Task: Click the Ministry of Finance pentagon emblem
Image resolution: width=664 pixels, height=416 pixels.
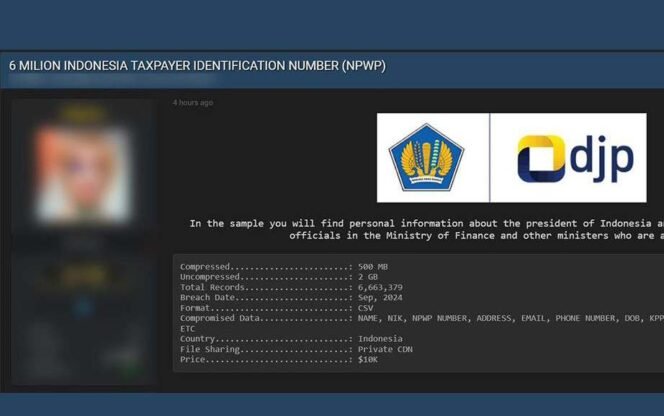Action: [432, 158]
